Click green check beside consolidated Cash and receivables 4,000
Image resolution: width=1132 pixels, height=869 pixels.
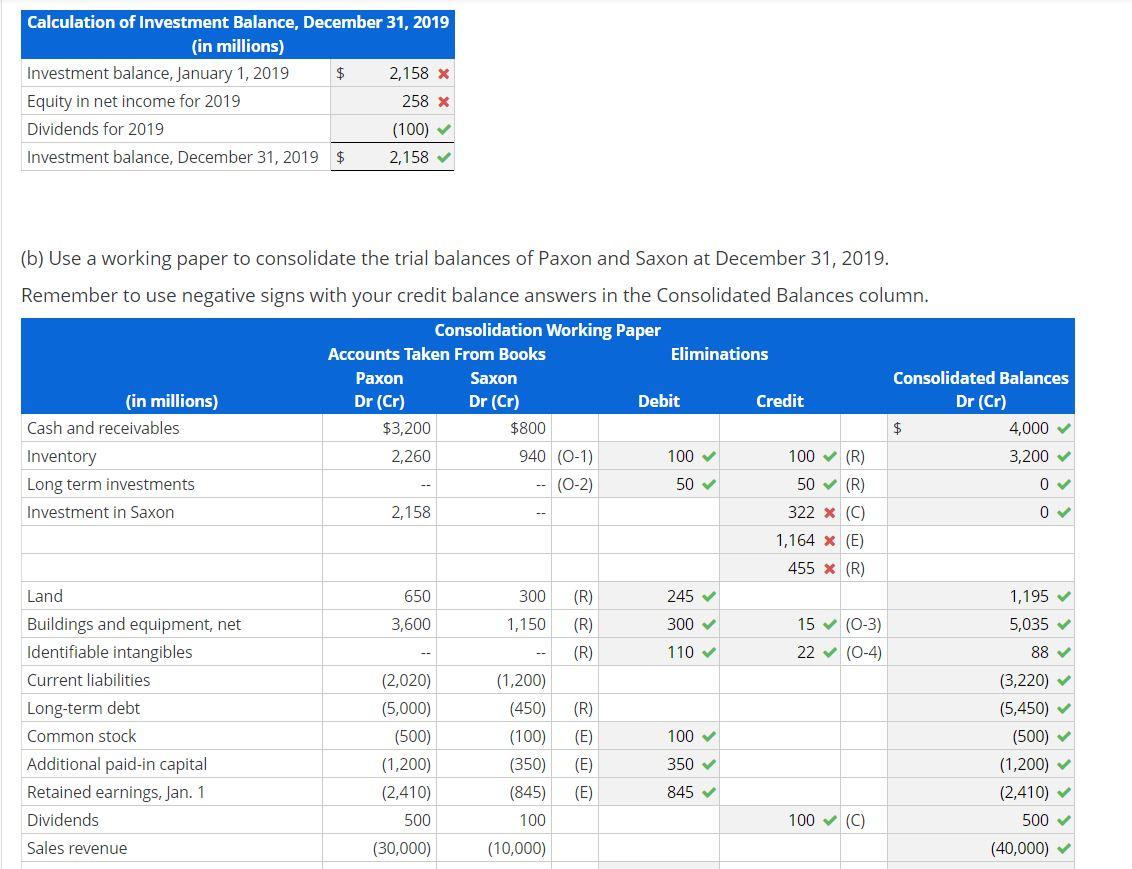[1063, 429]
